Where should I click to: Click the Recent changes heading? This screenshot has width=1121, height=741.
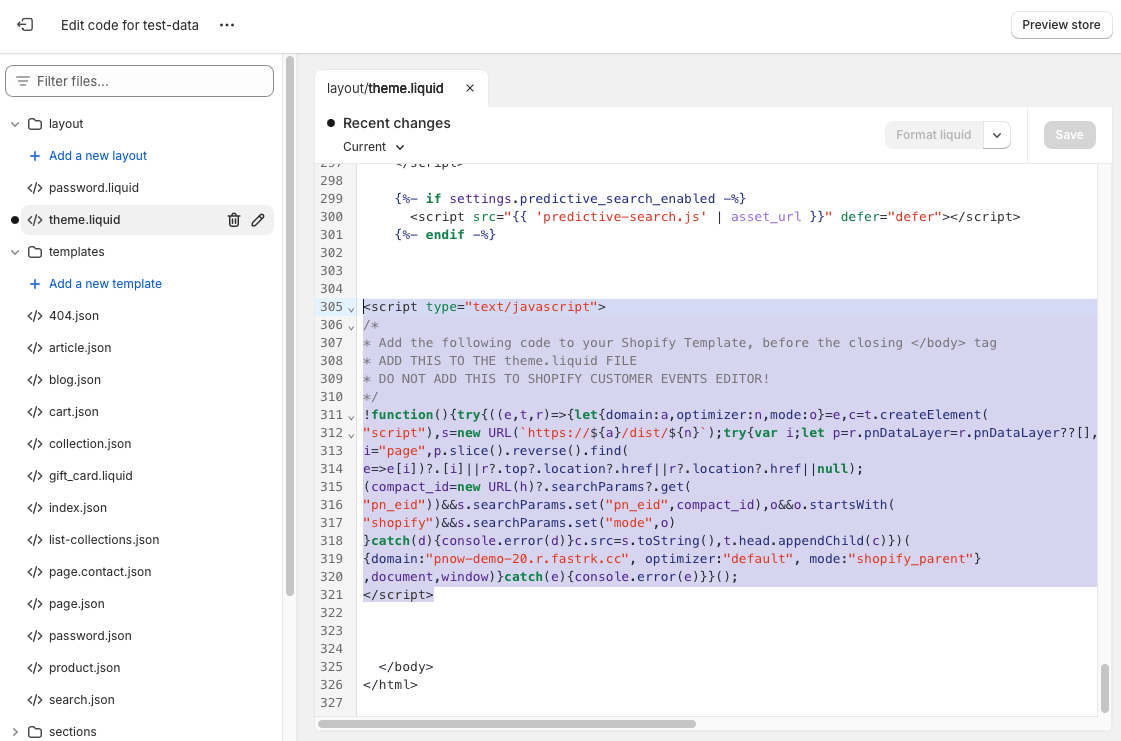[397, 123]
